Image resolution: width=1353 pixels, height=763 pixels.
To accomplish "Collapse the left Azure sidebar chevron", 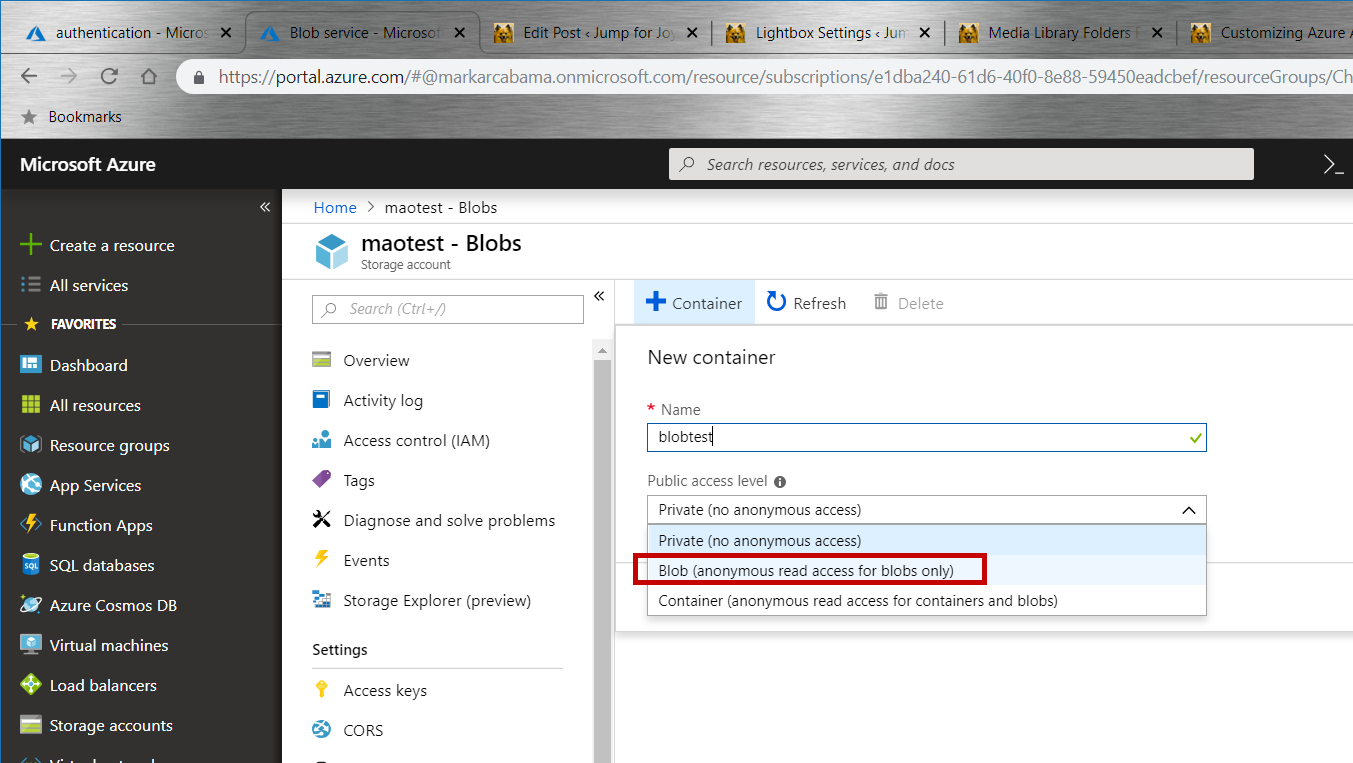I will click(265, 207).
